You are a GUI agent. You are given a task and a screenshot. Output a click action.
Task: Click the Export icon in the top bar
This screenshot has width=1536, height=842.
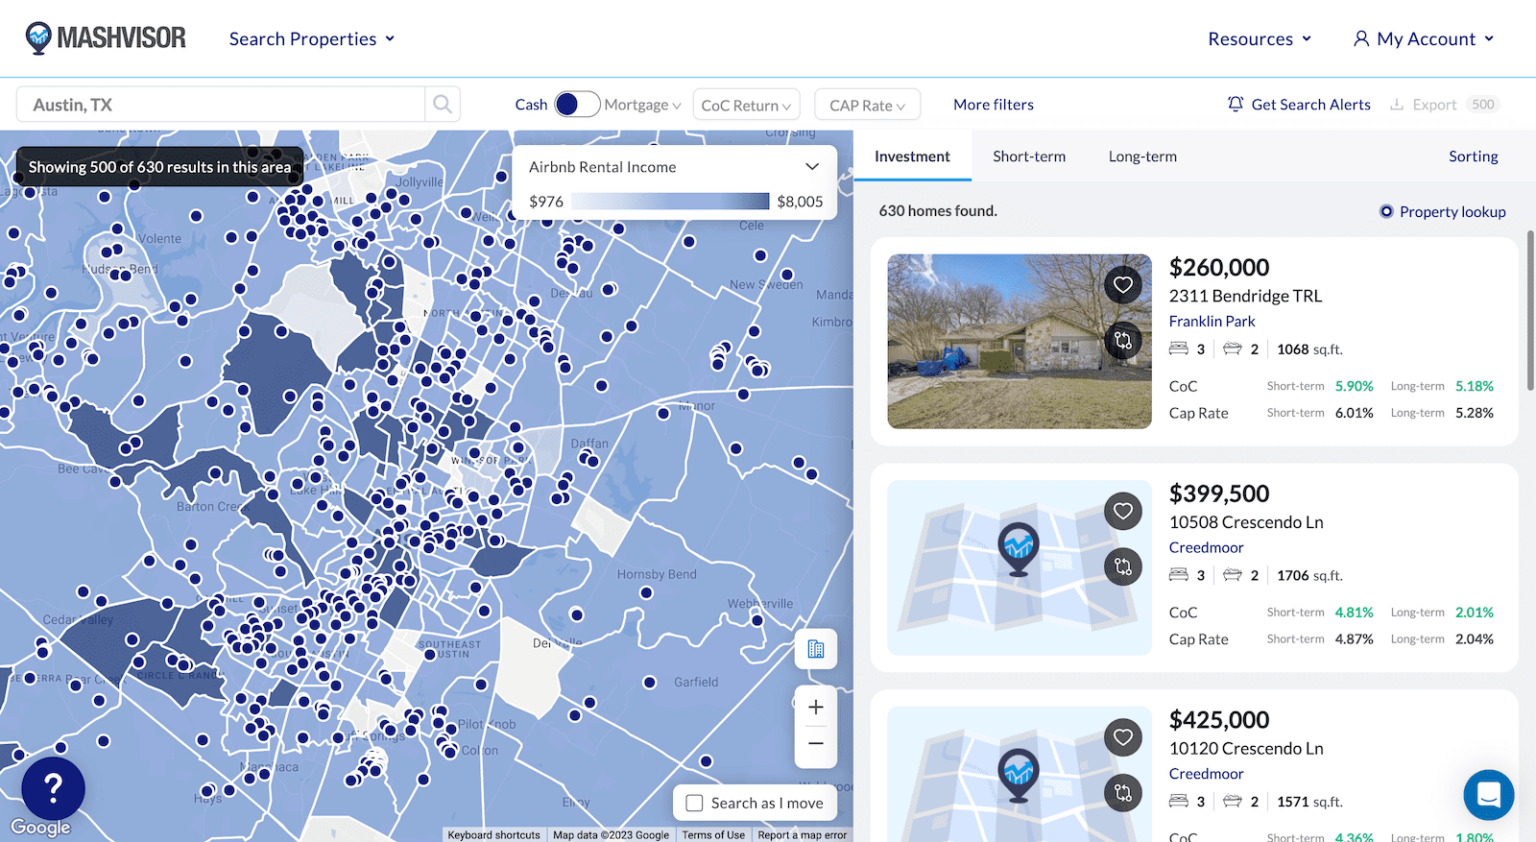(1397, 103)
